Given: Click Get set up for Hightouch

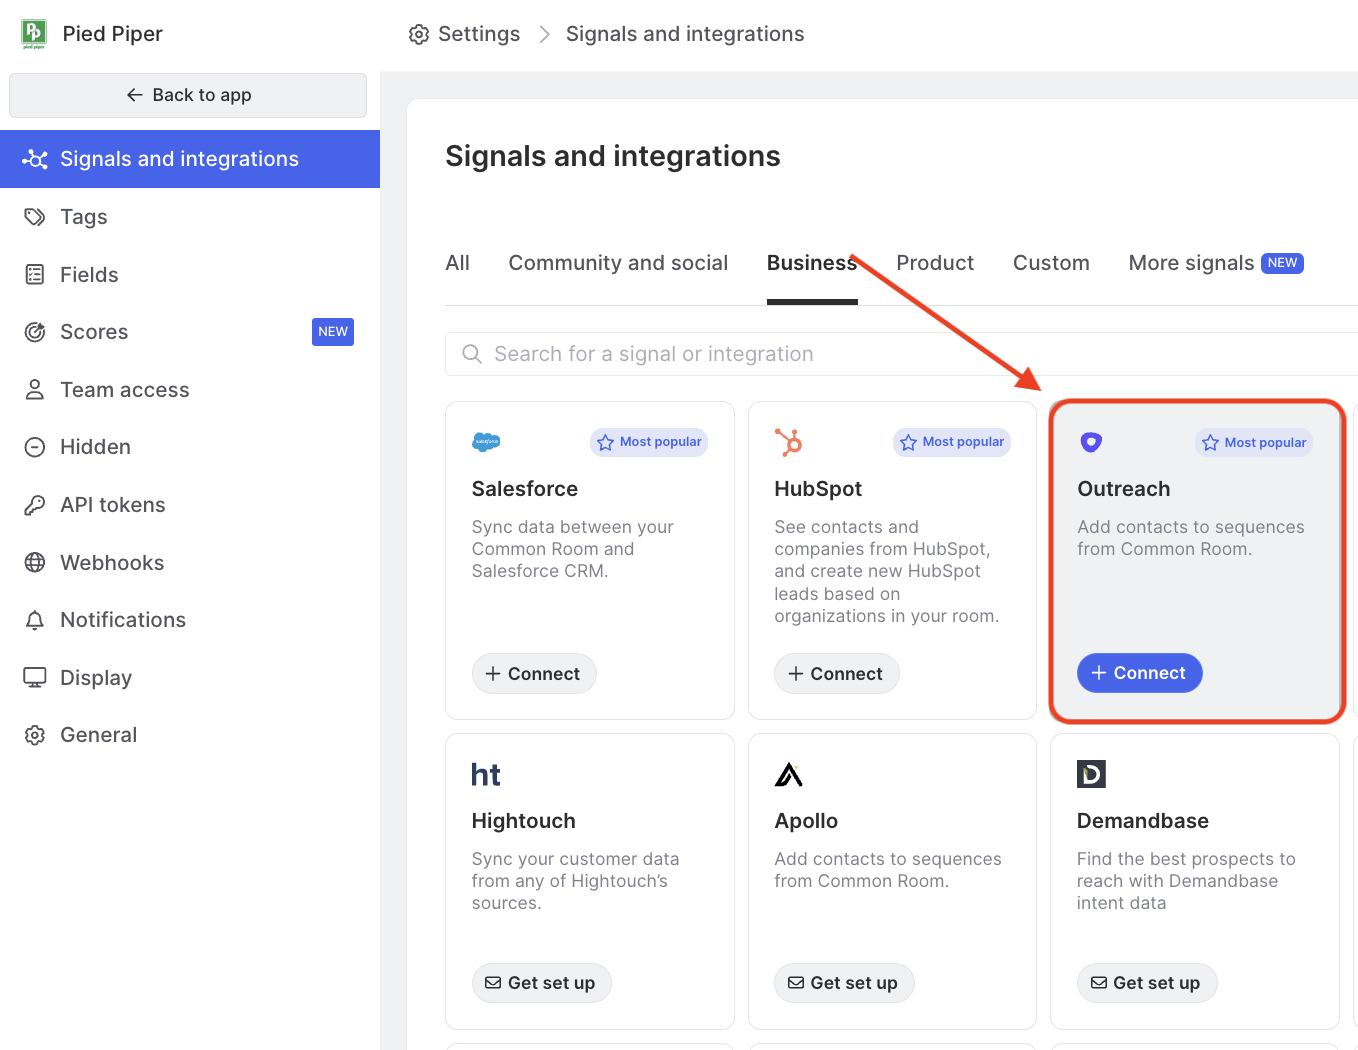Looking at the screenshot, I should click(541, 983).
